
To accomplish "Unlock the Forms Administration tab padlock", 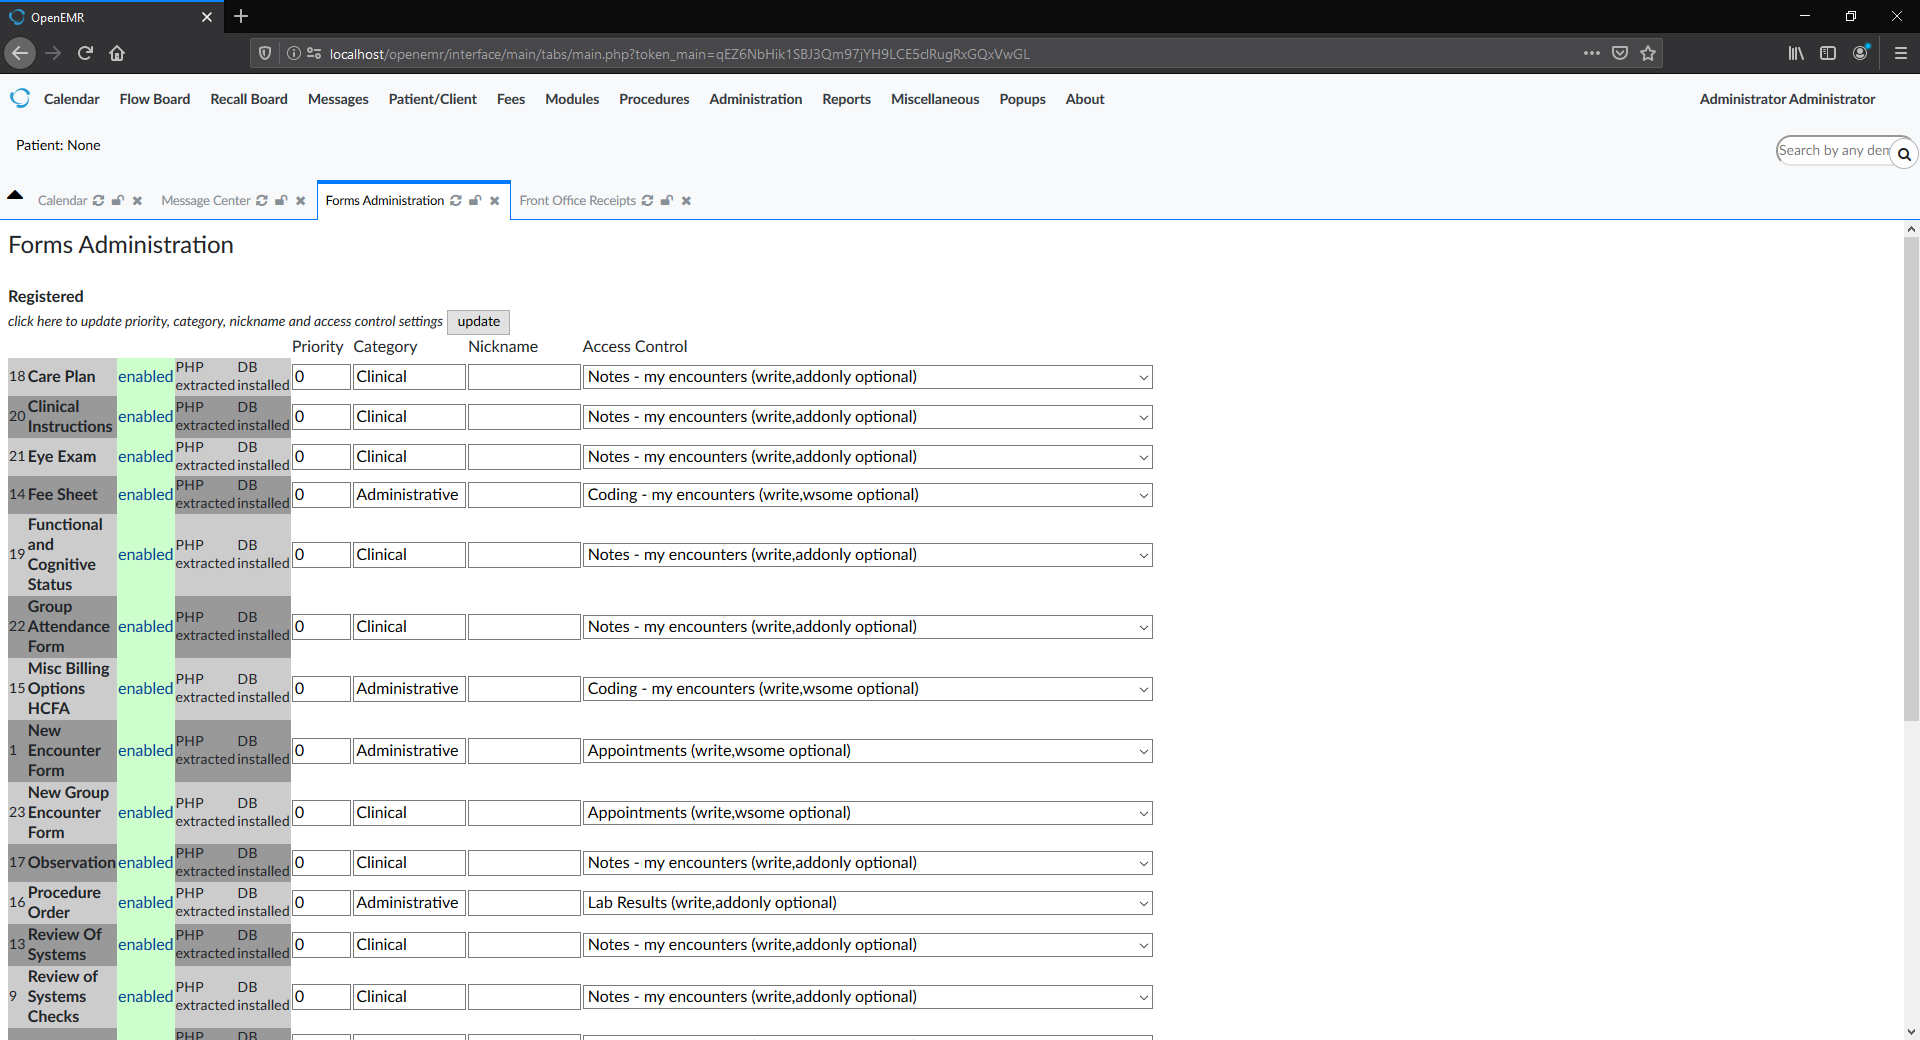I will point(475,200).
